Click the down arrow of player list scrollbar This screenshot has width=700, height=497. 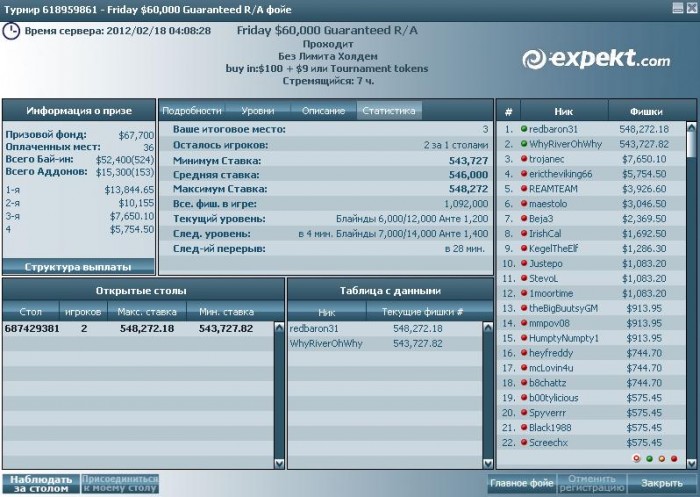(692, 464)
